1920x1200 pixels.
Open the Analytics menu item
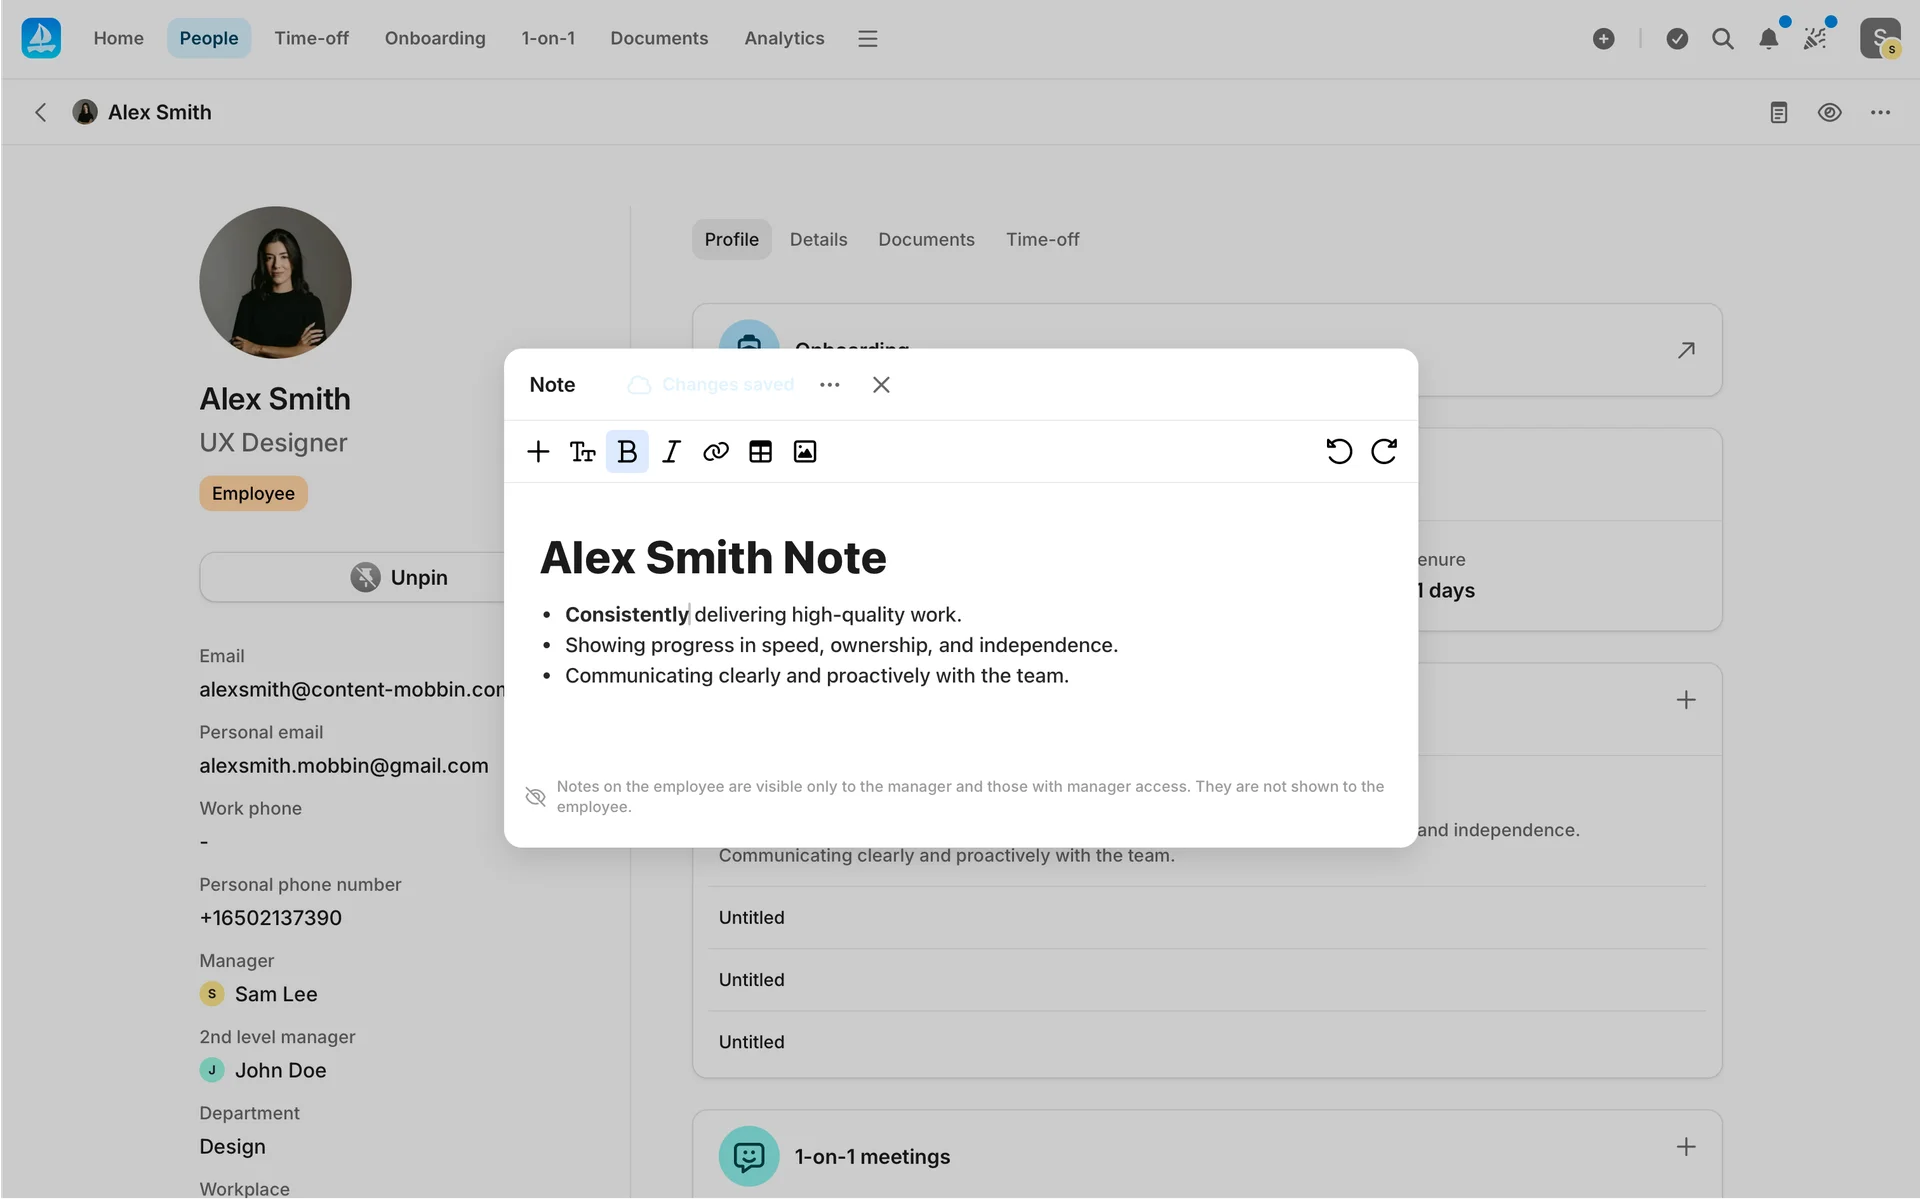[x=784, y=38]
